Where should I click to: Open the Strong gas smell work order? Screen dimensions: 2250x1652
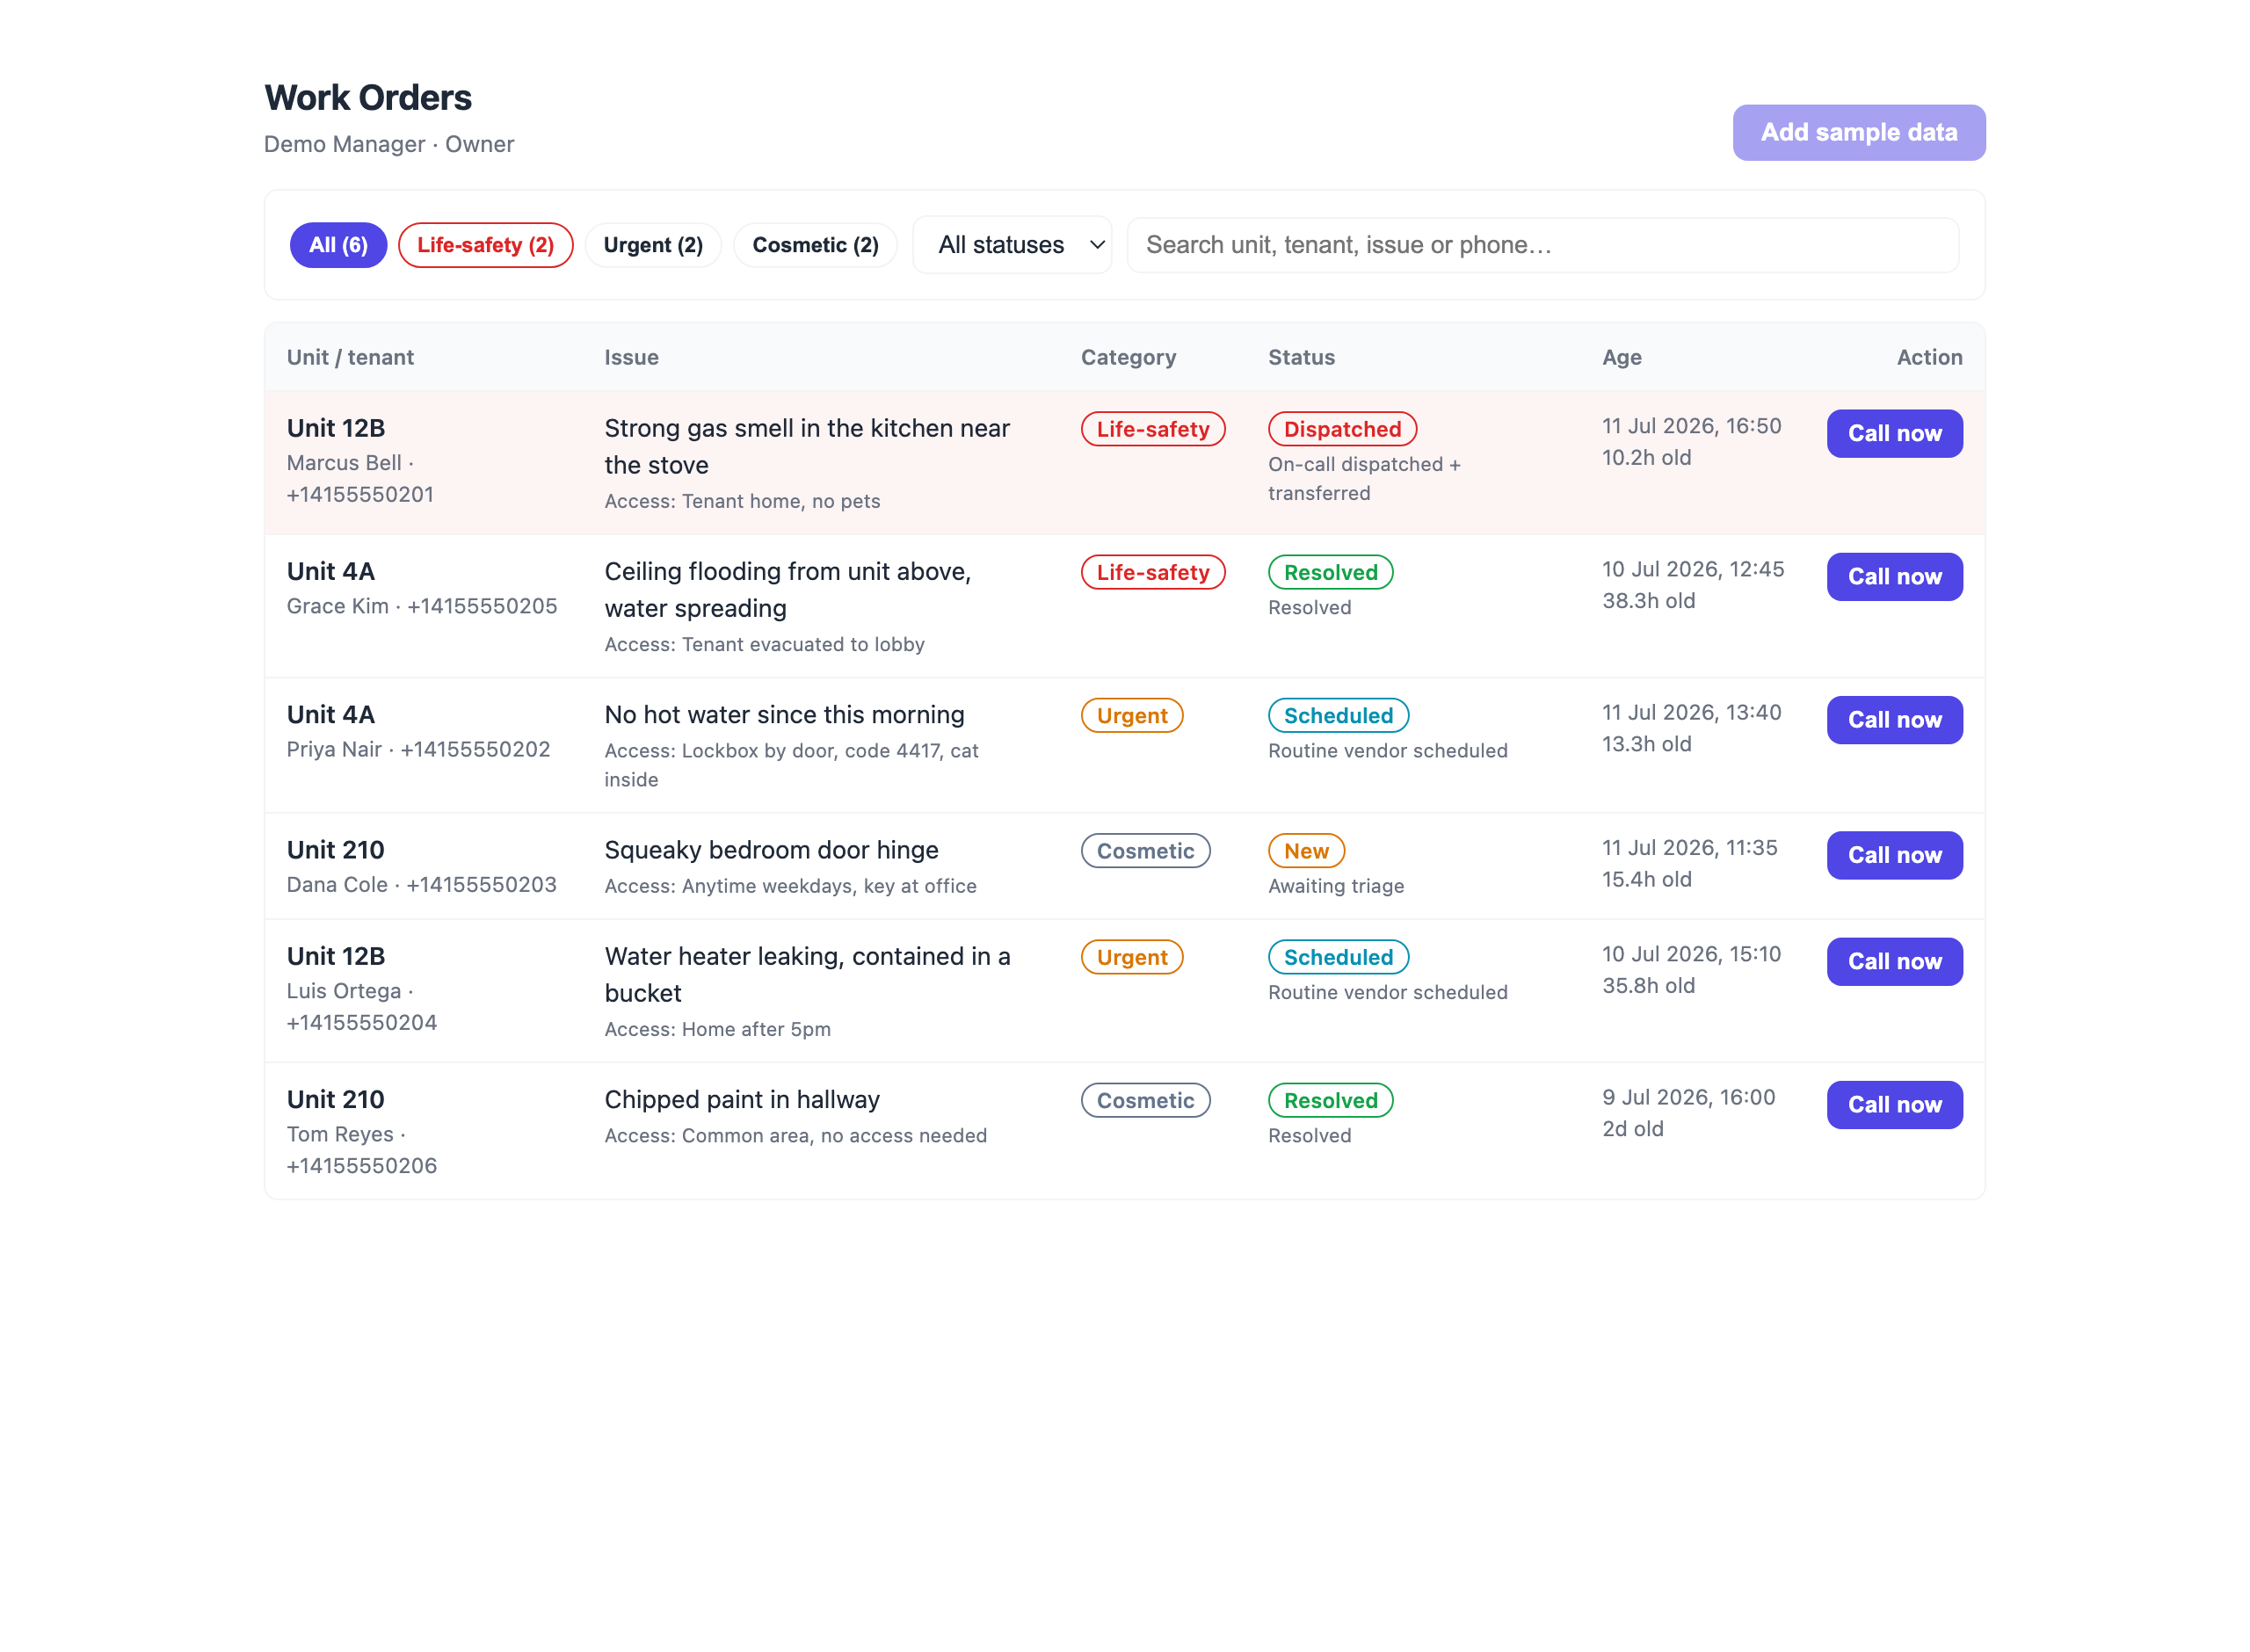click(807, 446)
